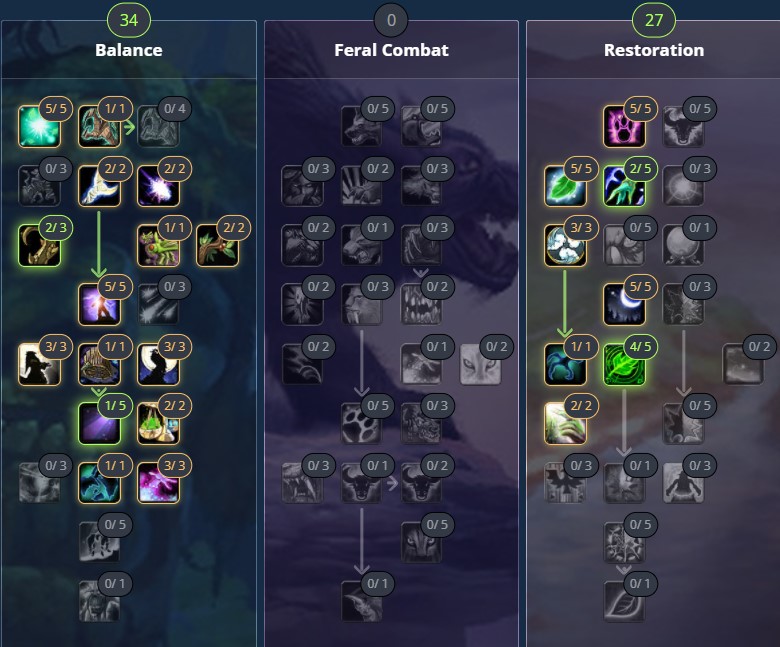Click the 0 points counter above Feral Combat
780x647 pixels.
(x=391, y=20)
